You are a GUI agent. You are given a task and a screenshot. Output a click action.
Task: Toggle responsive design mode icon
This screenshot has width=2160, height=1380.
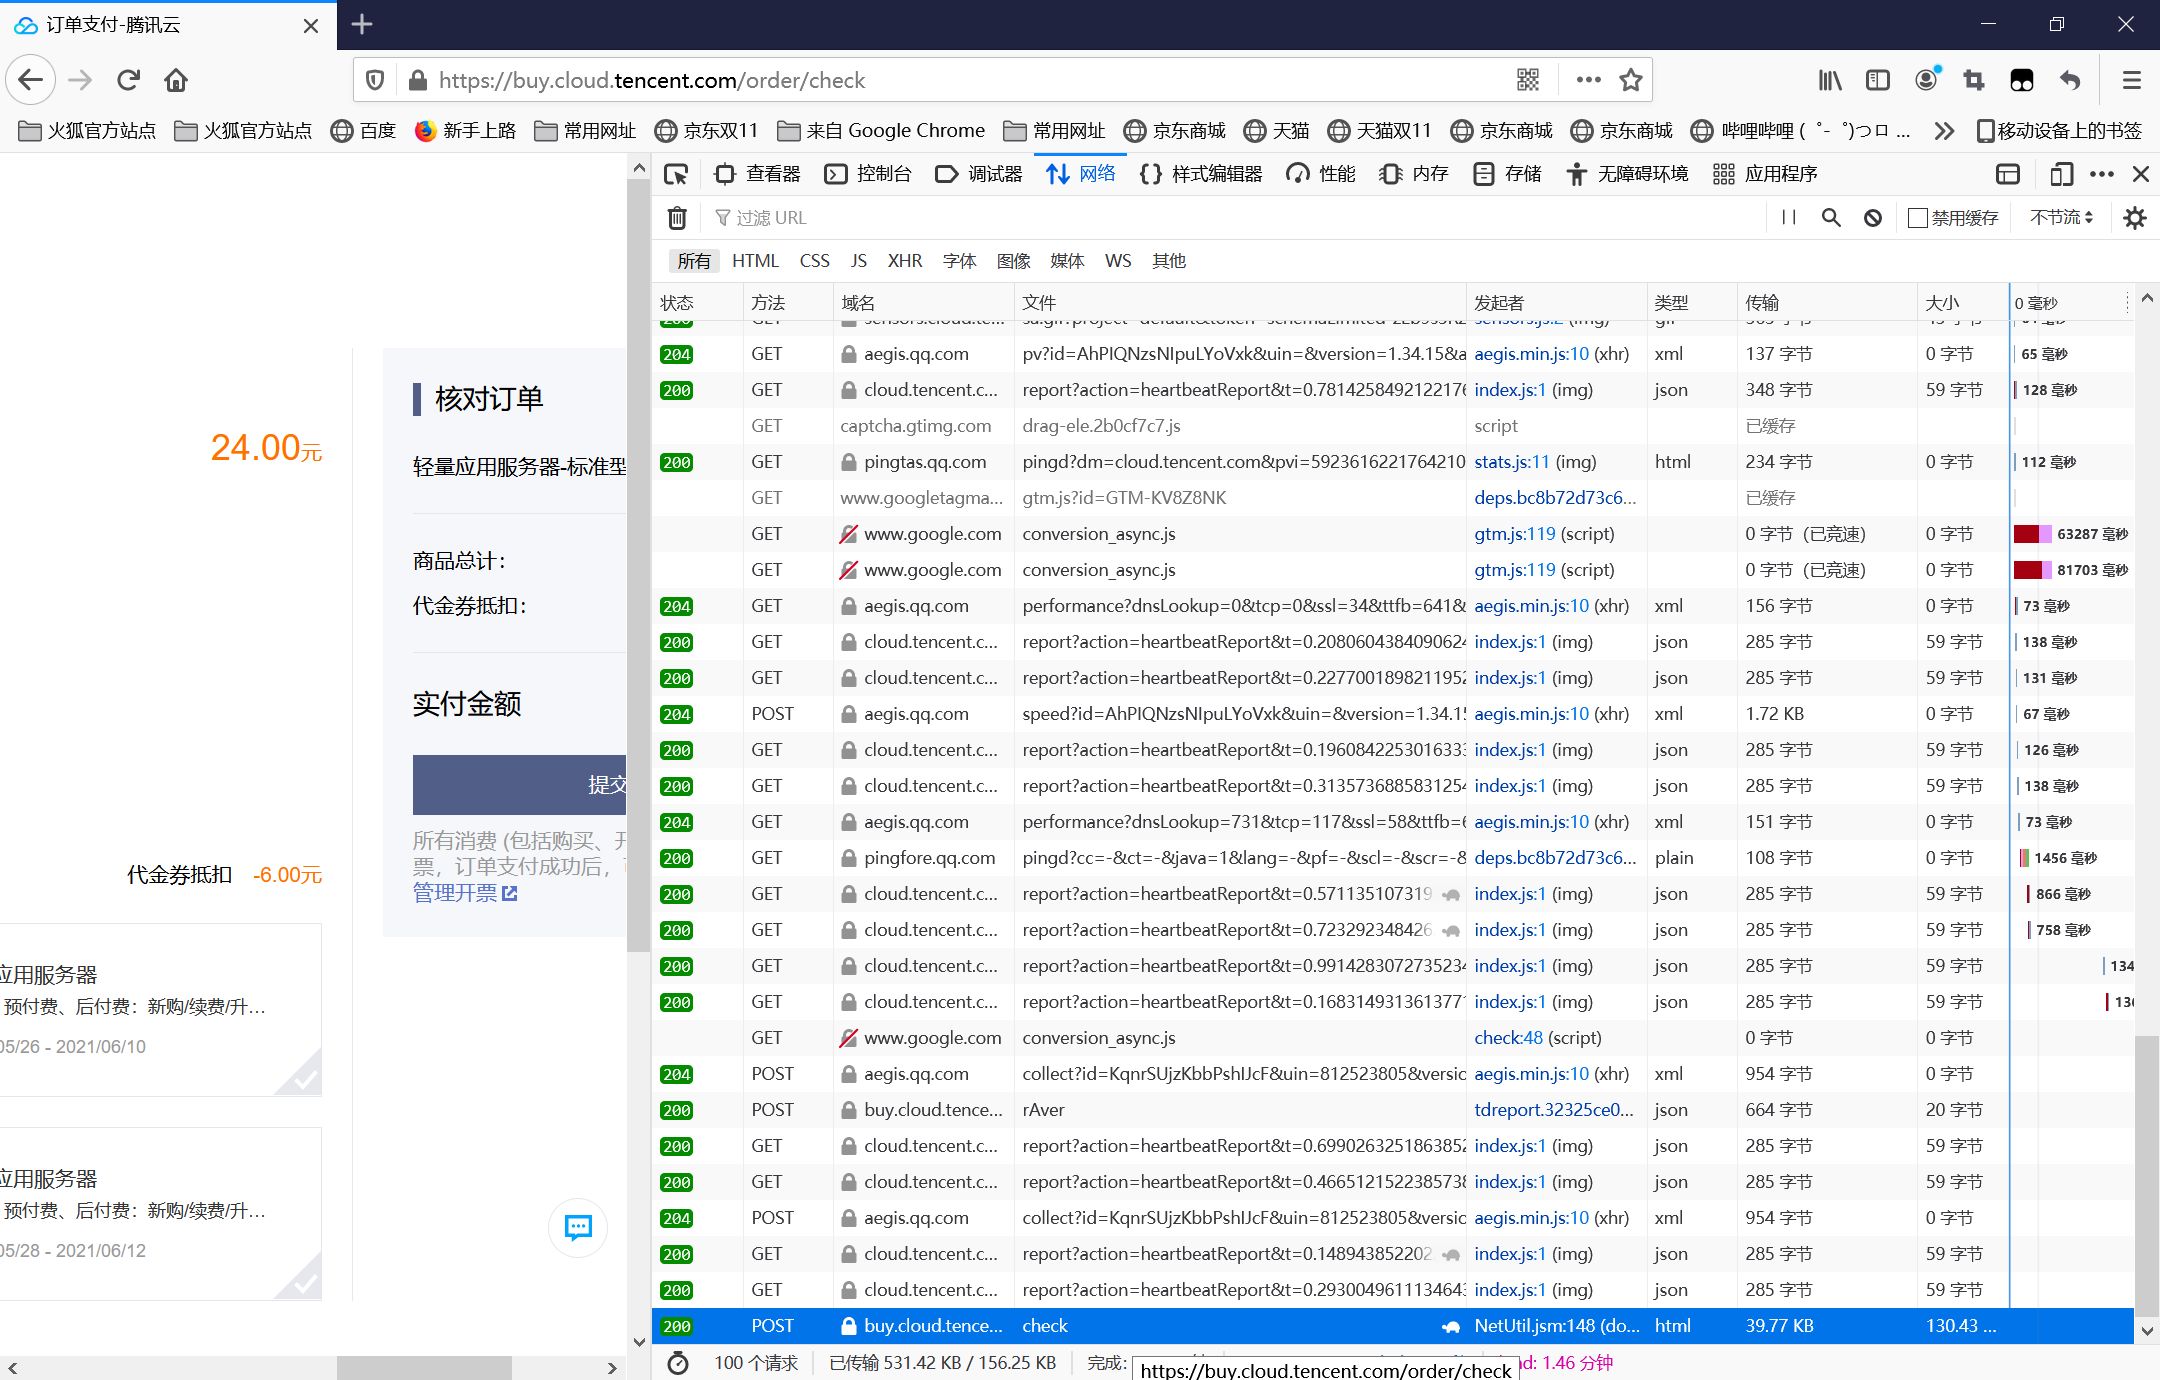point(2061,174)
